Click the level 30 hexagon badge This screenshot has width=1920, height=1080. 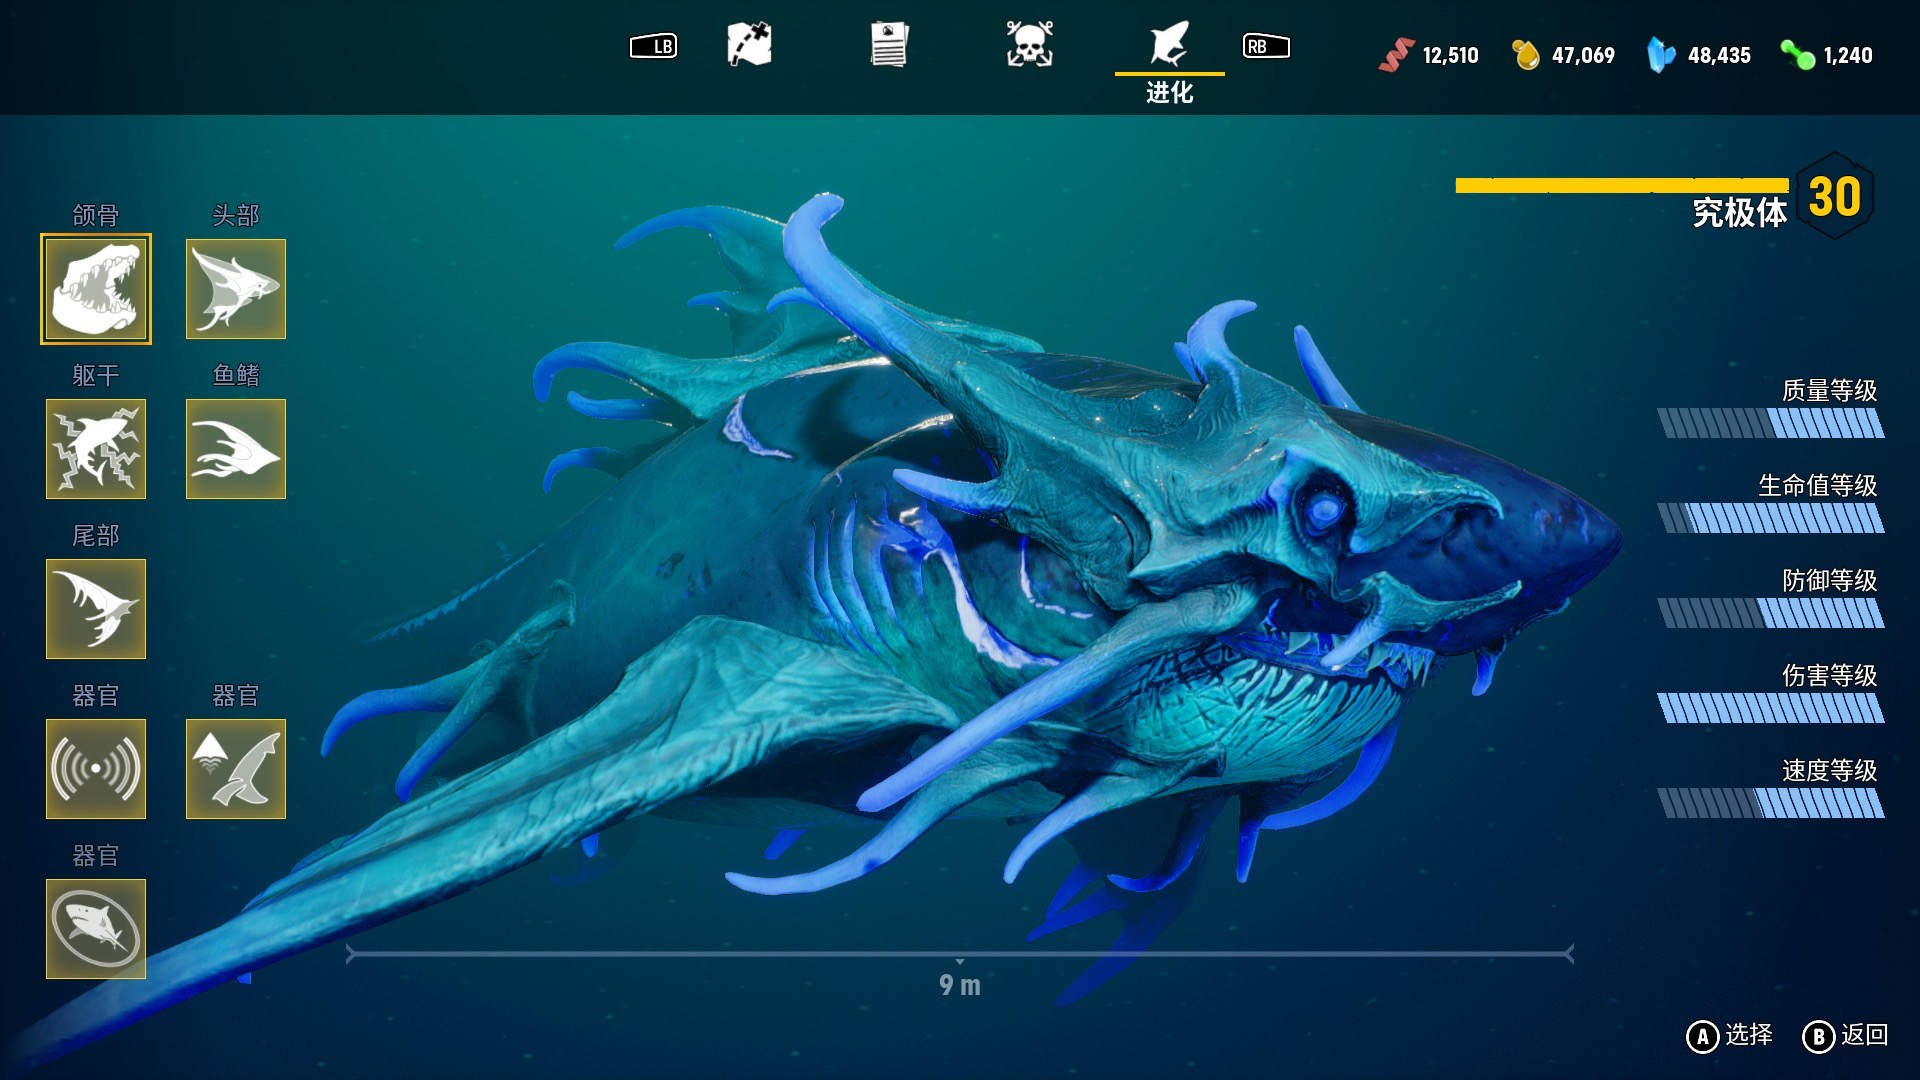[x=1835, y=196]
